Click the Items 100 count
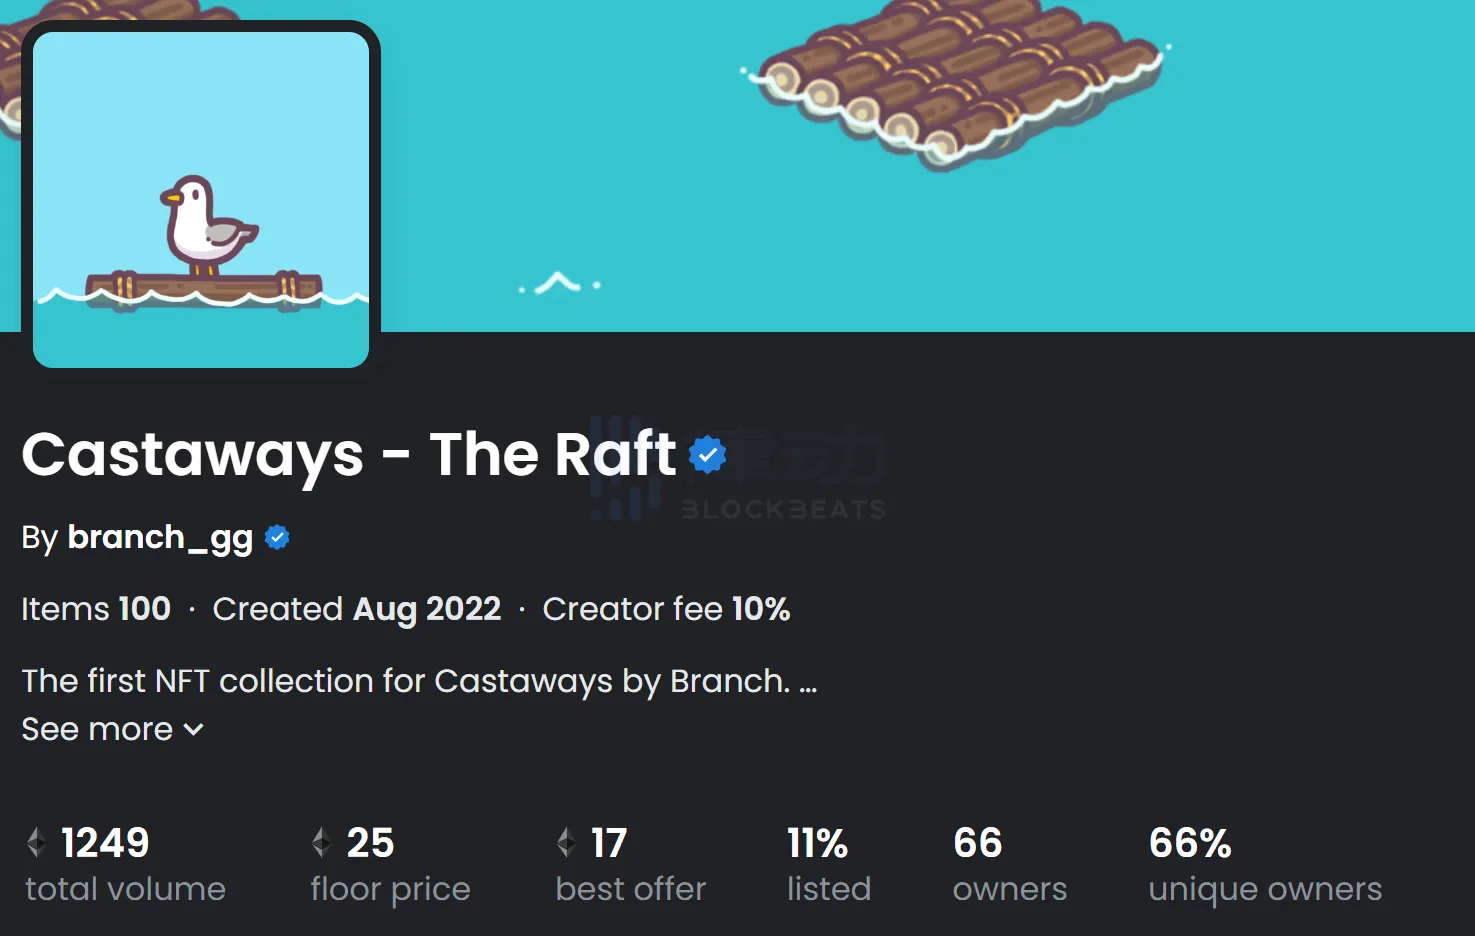 [96, 609]
